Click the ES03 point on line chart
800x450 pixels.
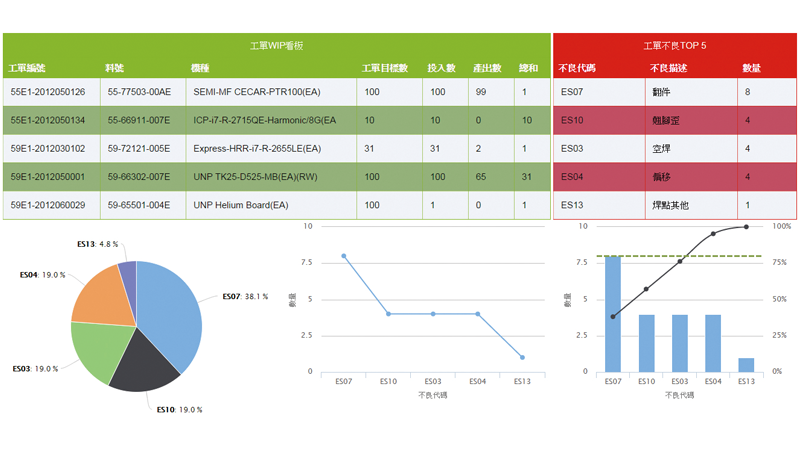pos(433,314)
